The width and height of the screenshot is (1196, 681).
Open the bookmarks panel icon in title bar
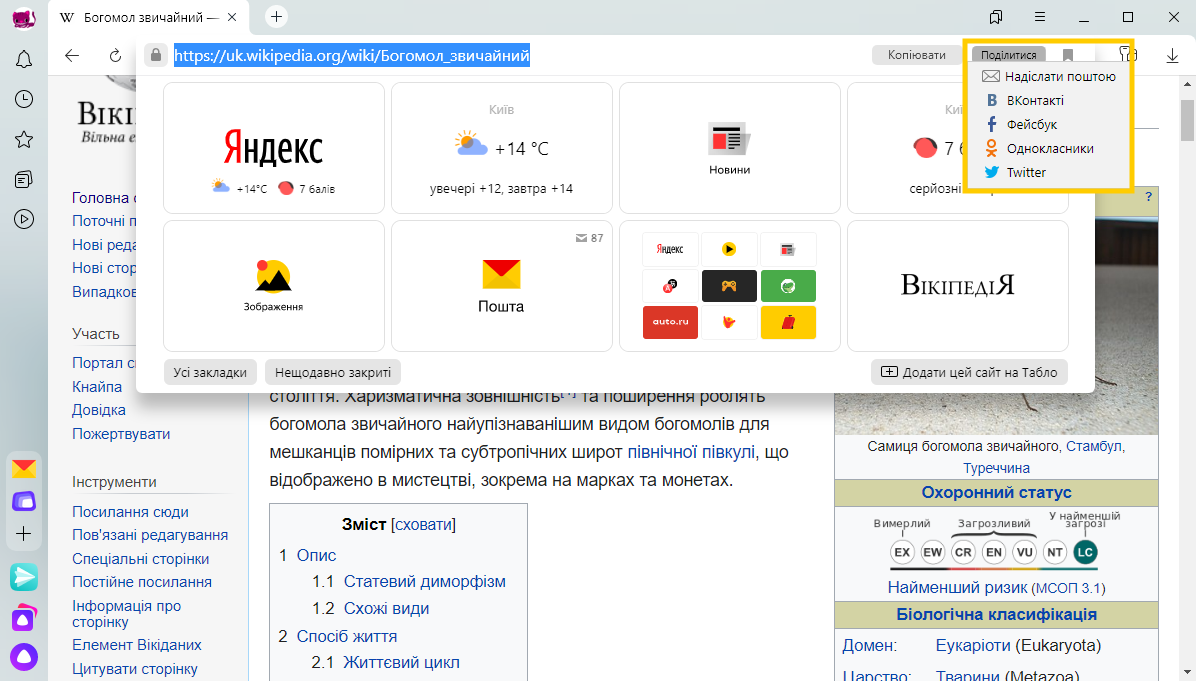coord(995,17)
